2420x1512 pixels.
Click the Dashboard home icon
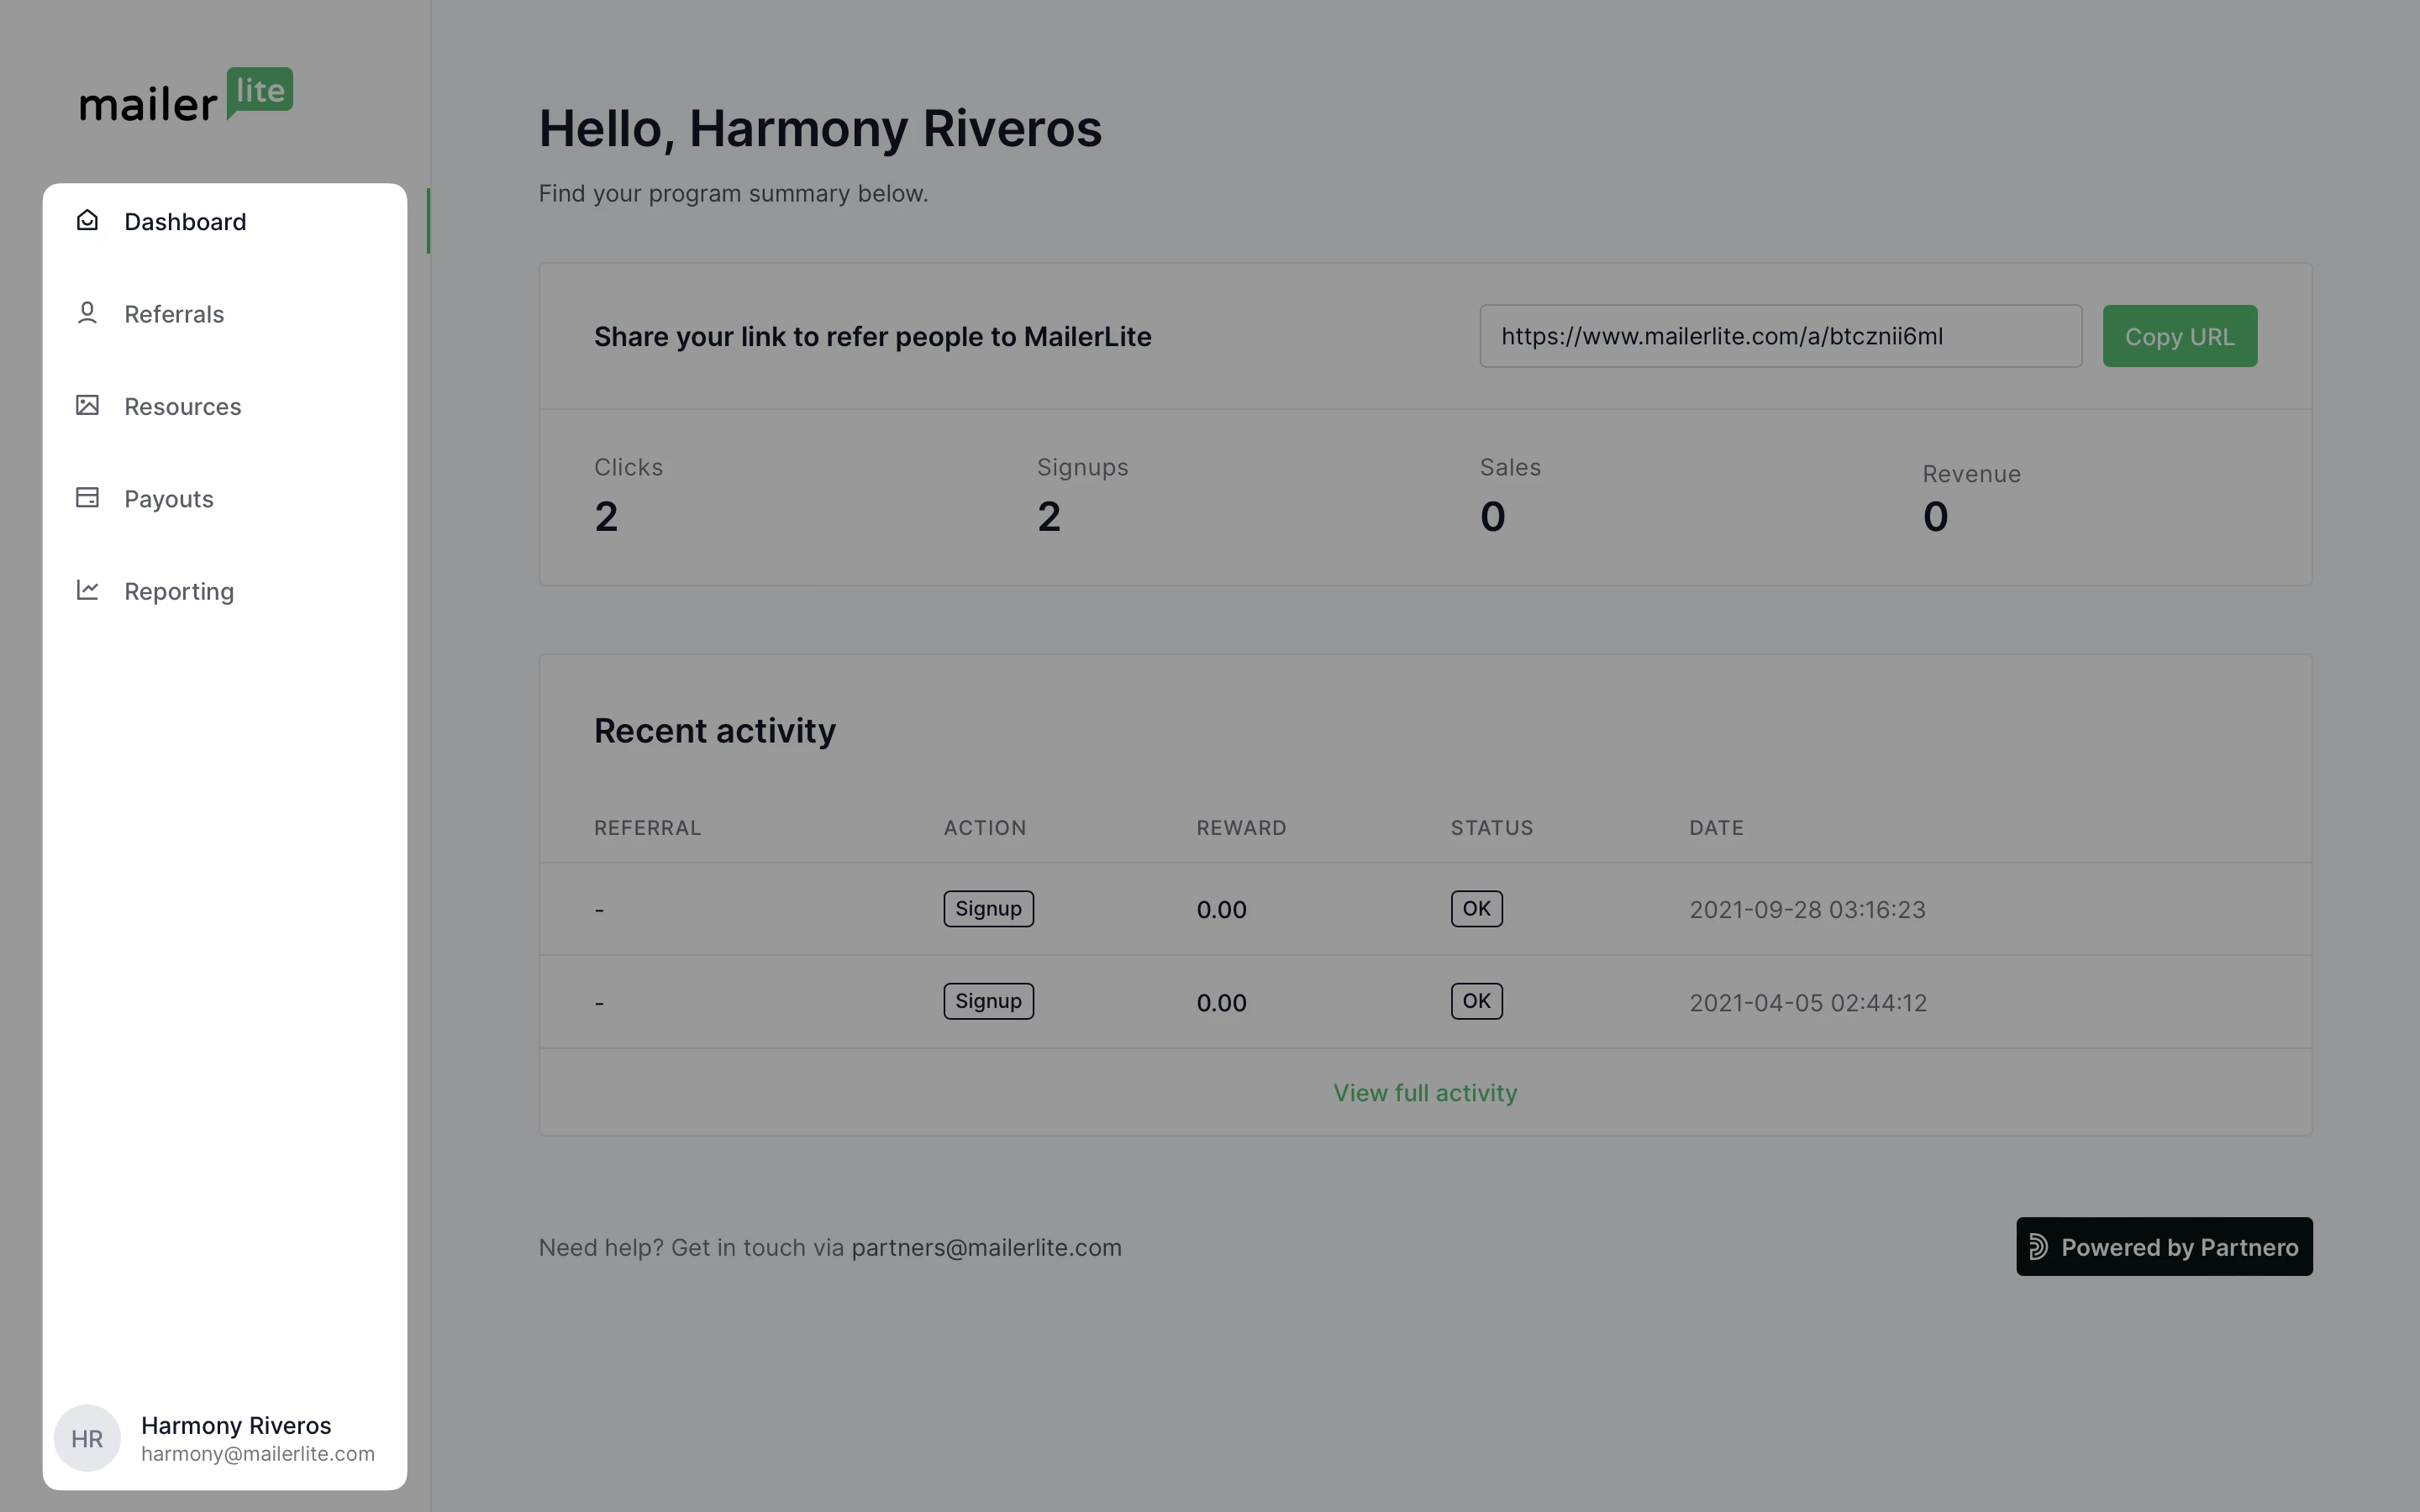coord(87,220)
